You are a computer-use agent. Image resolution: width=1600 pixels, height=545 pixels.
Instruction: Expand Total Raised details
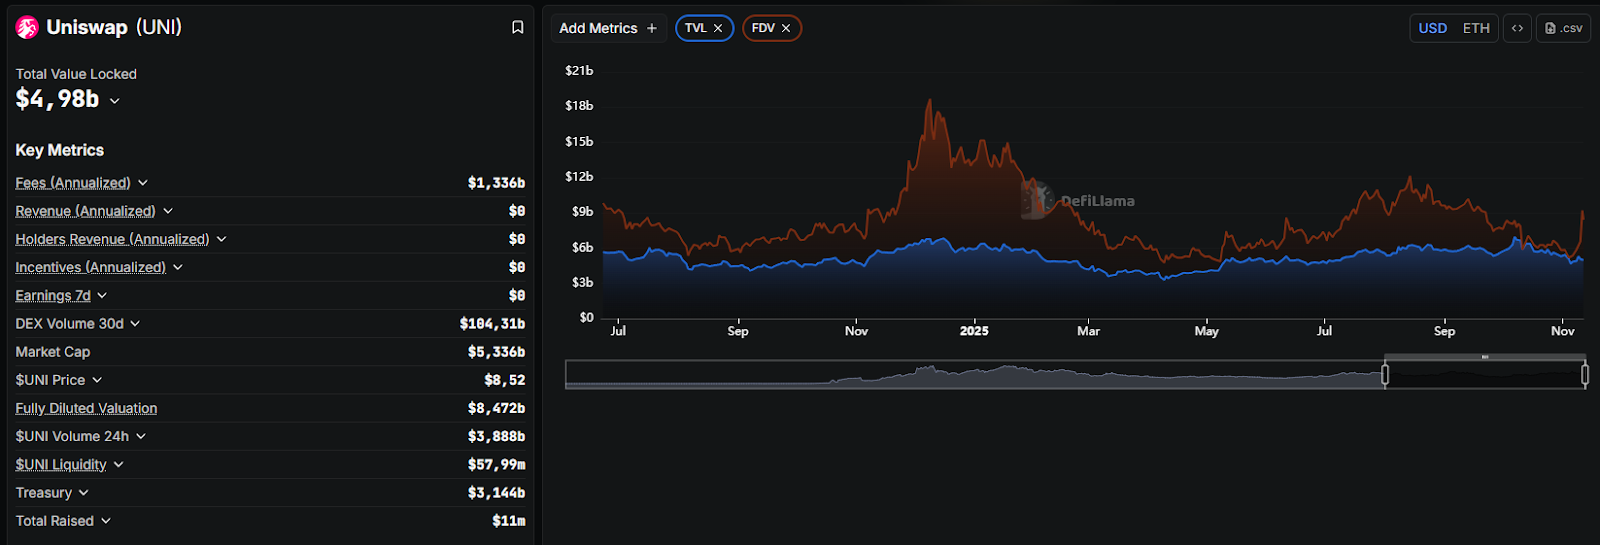tap(106, 521)
